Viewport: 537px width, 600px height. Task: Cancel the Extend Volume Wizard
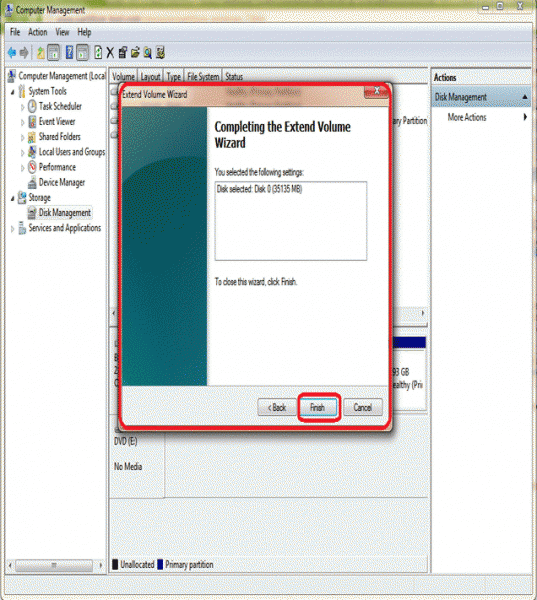362,408
